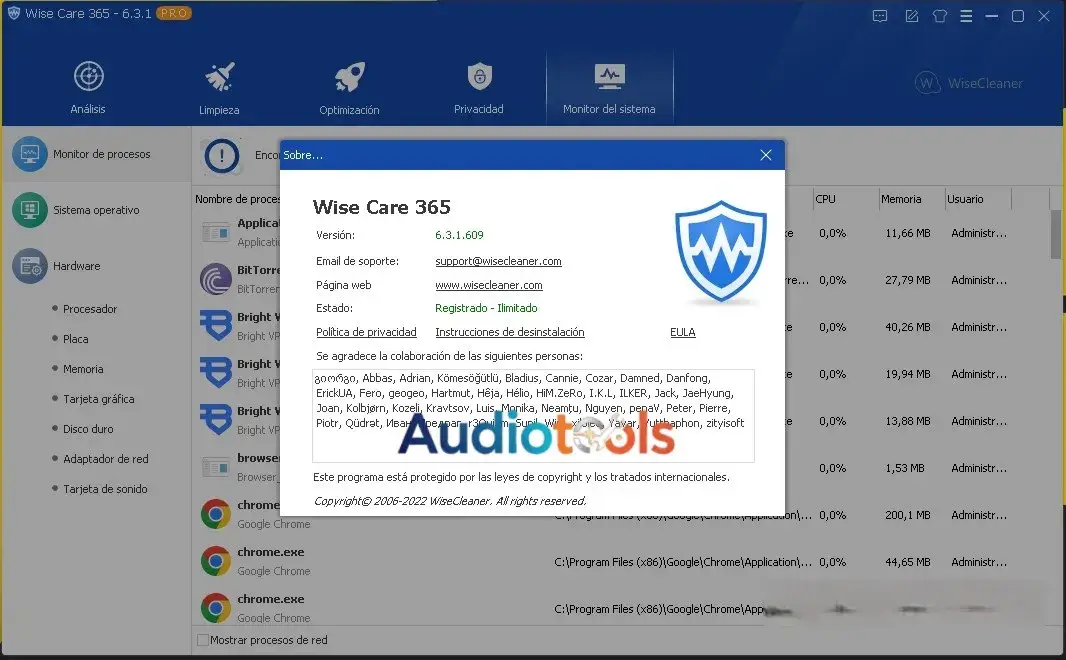Click the browser process icon
The height and width of the screenshot is (660, 1066).
(216, 468)
